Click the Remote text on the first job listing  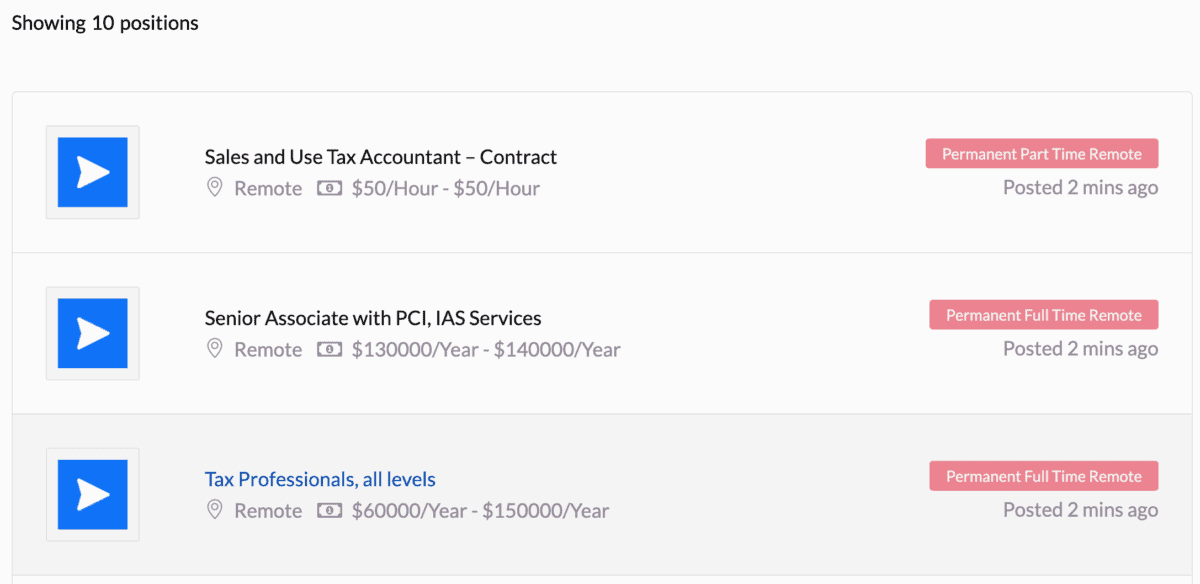tap(267, 187)
